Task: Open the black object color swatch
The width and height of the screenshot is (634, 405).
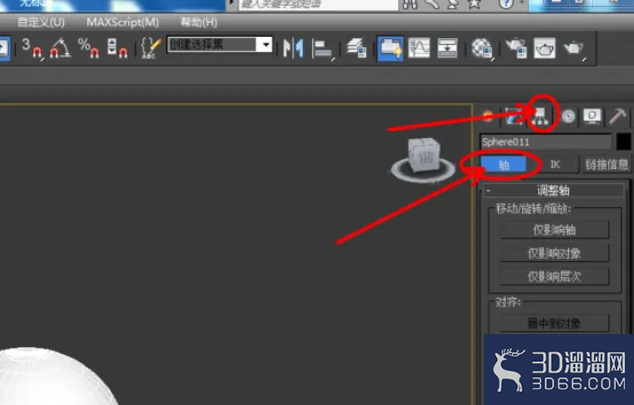Action: pyautogui.click(x=623, y=142)
